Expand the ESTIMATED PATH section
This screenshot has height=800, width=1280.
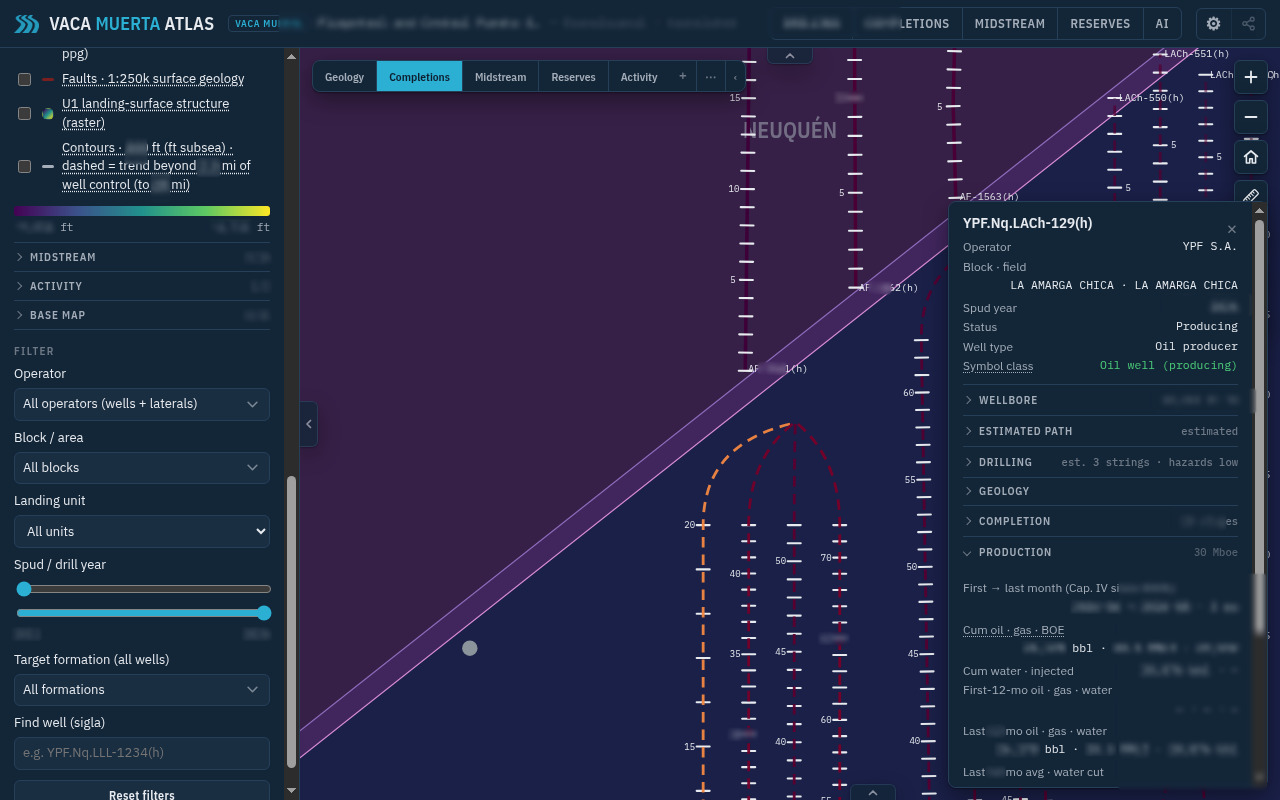coord(1100,431)
